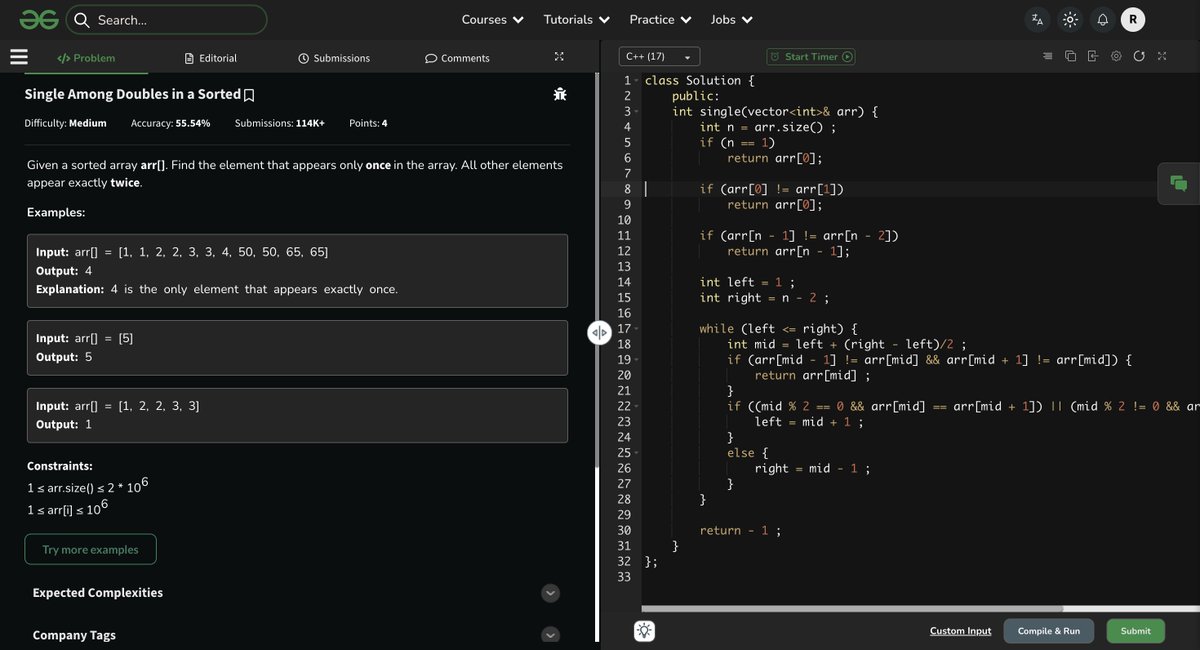Click the Search input field
The height and width of the screenshot is (650, 1200).
coord(167,20)
